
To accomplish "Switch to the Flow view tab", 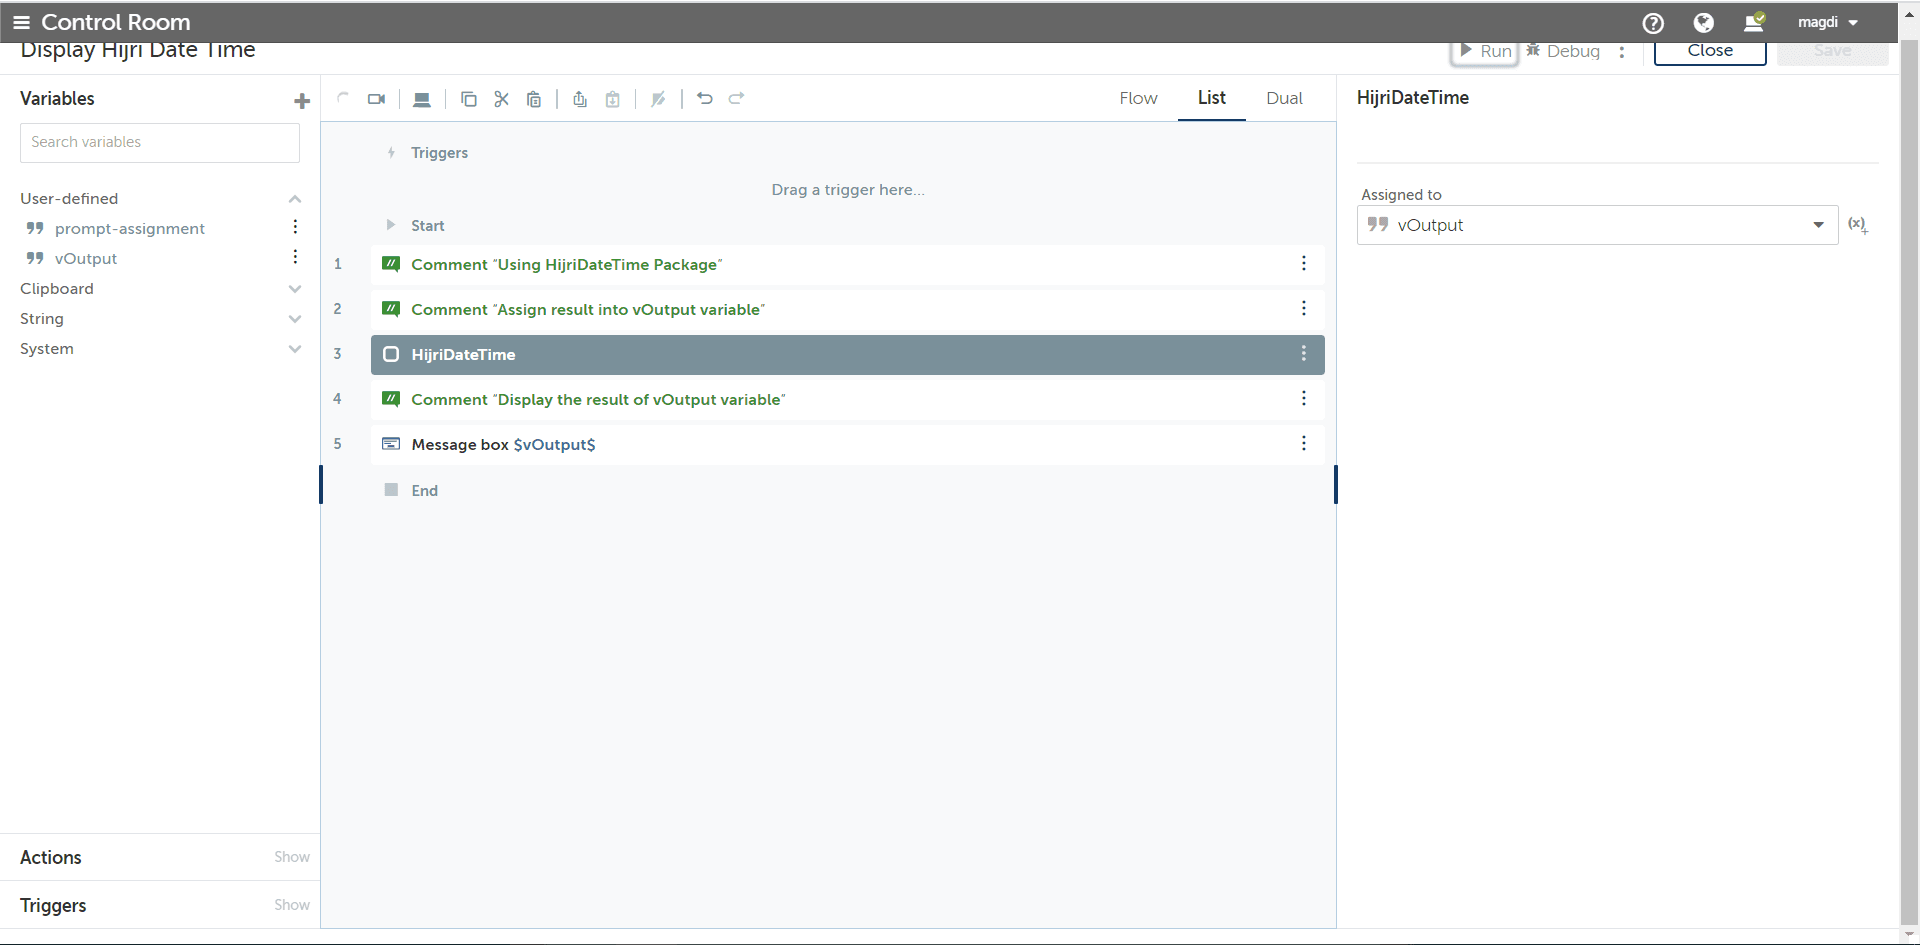I will [x=1138, y=98].
